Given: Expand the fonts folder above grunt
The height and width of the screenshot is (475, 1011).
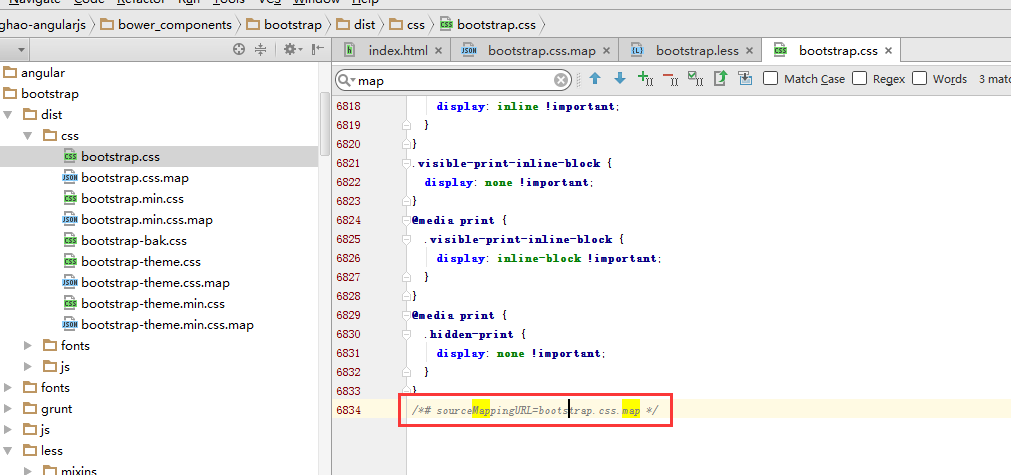Looking at the screenshot, I should [8, 388].
